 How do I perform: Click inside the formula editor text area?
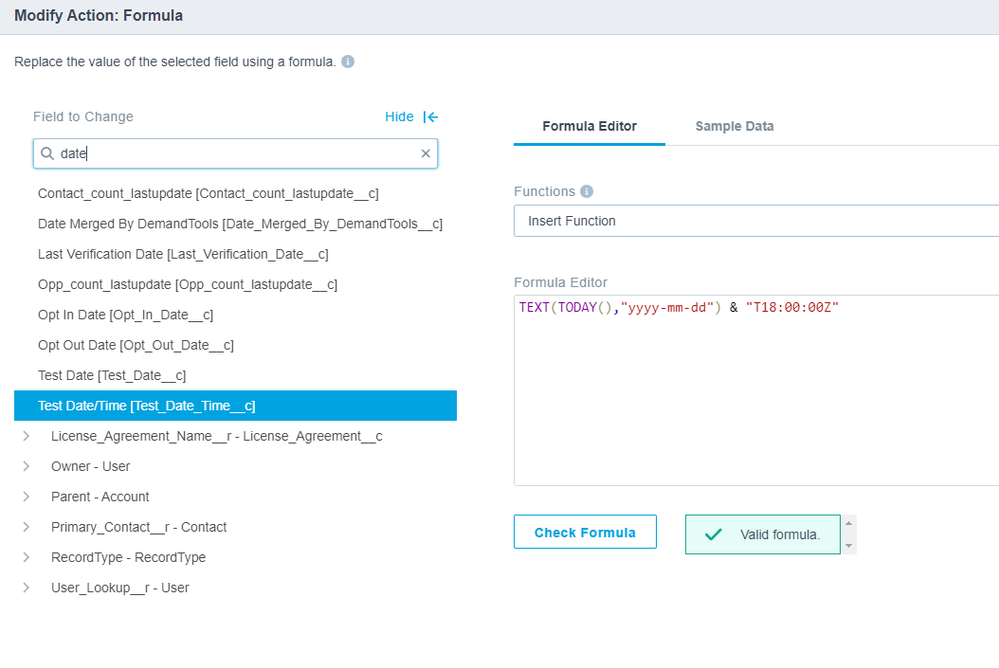[755, 400]
